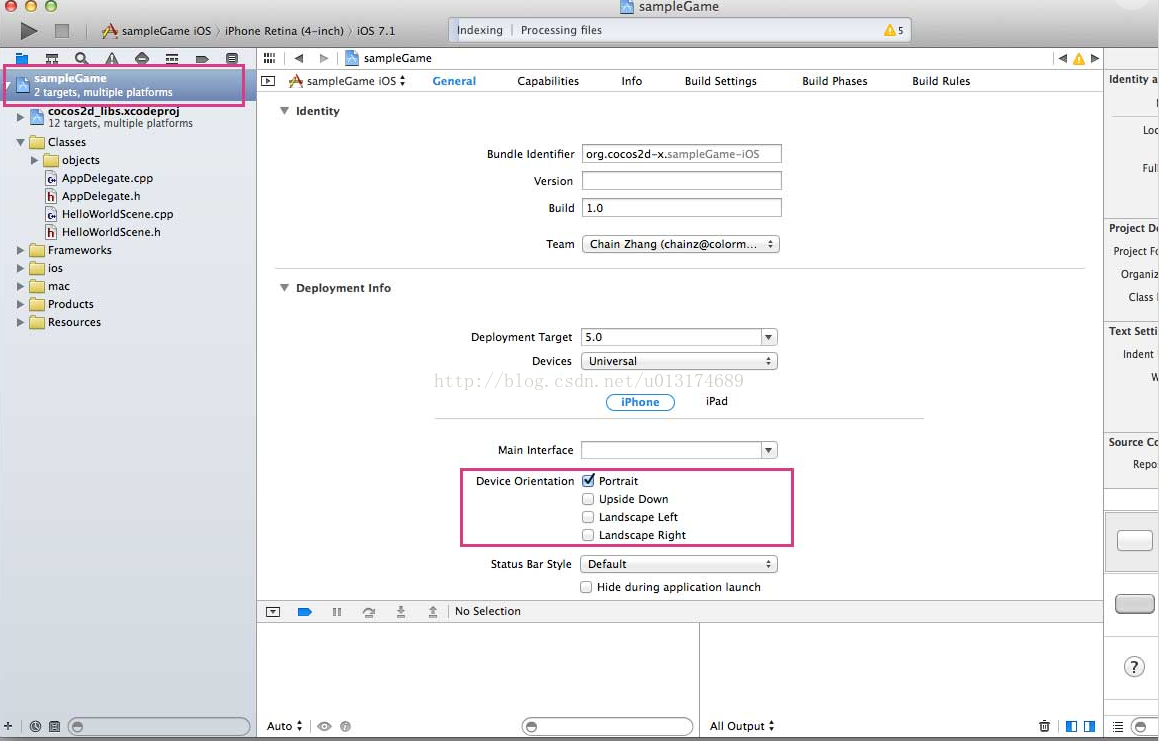Toggle breakpoints in the debug bar
Screen dimensions: 1159x741
[x=305, y=612]
